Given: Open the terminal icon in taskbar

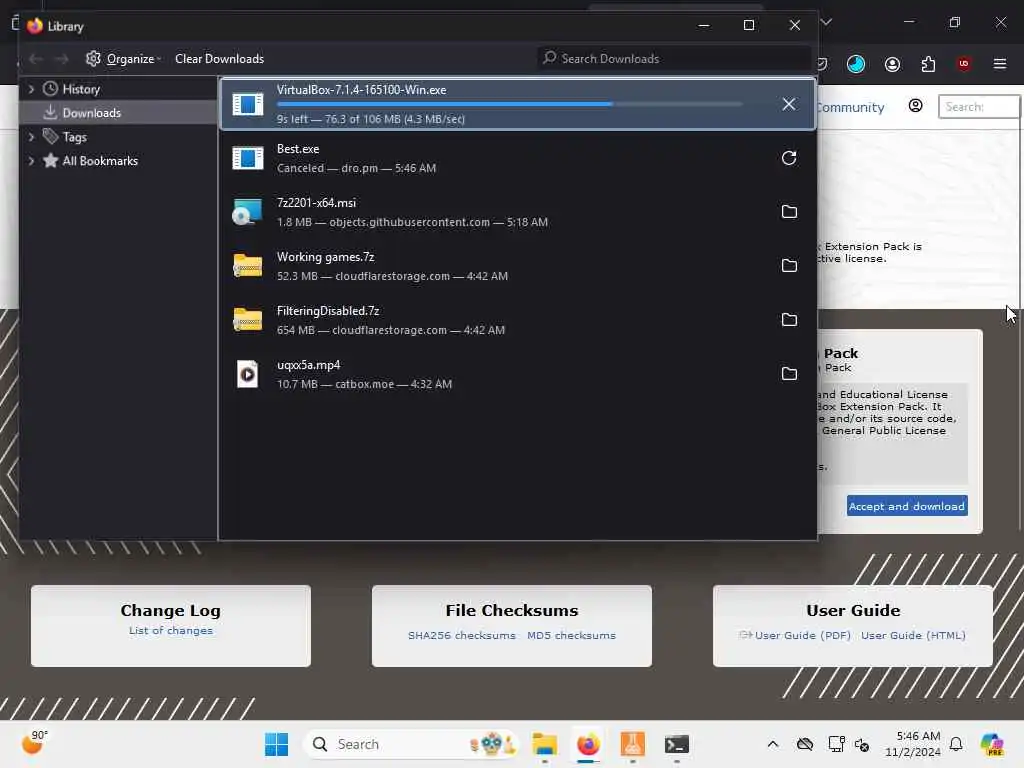Looking at the screenshot, I should (x=677, y=744).
